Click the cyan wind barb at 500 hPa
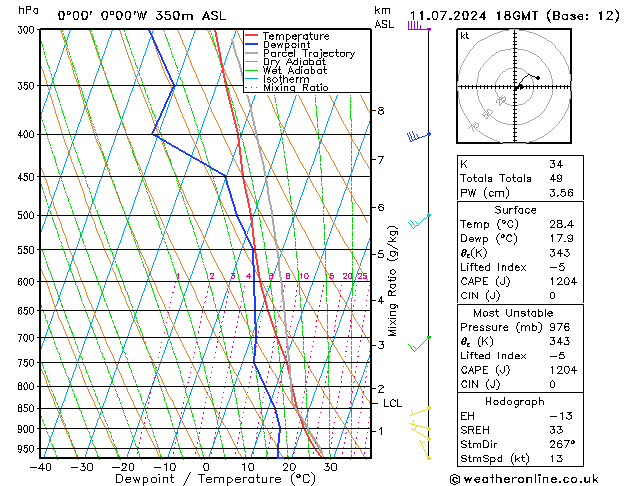The height and width of the screenshot is (486, 629). tap(419, 221)
